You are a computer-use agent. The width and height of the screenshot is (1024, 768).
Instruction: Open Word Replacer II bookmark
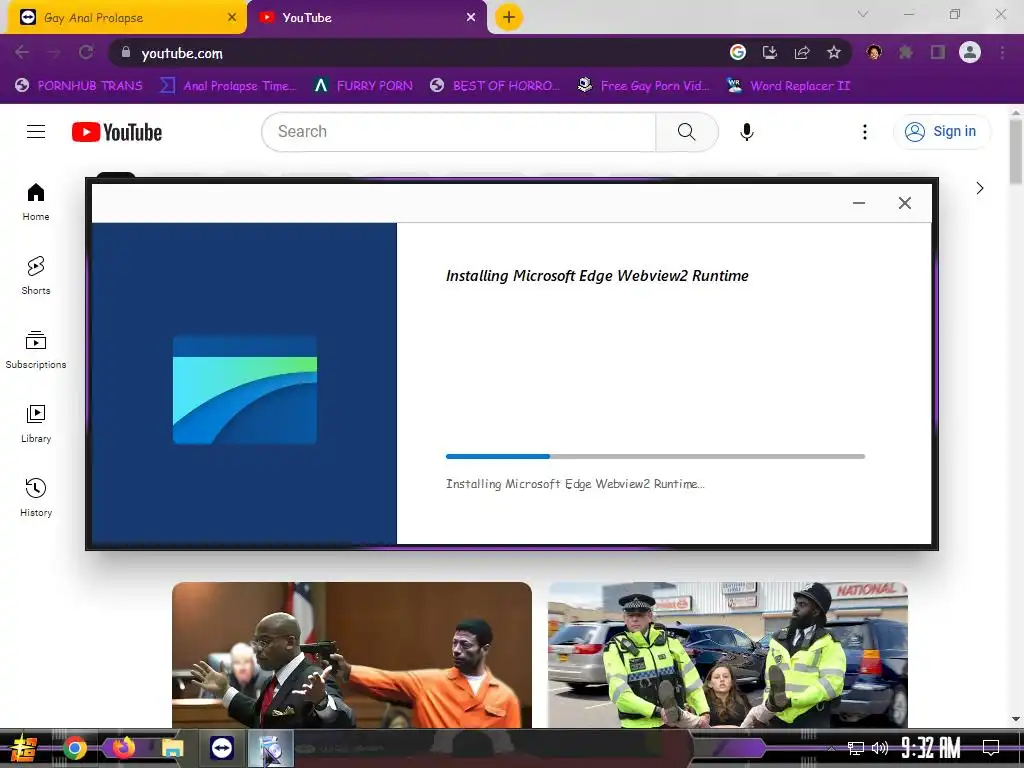(789, 86)
